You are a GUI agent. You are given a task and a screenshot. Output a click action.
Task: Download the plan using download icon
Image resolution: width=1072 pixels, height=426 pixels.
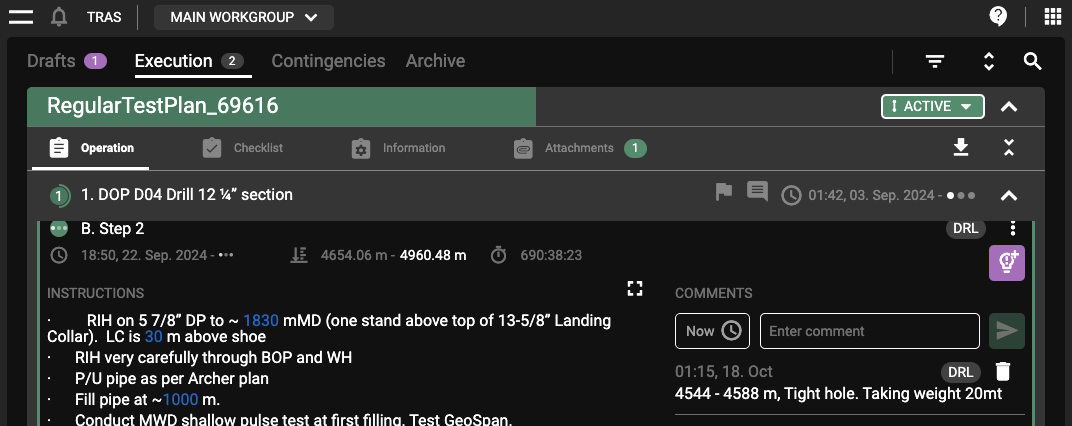pyautogui.click(x=961, y=148)
